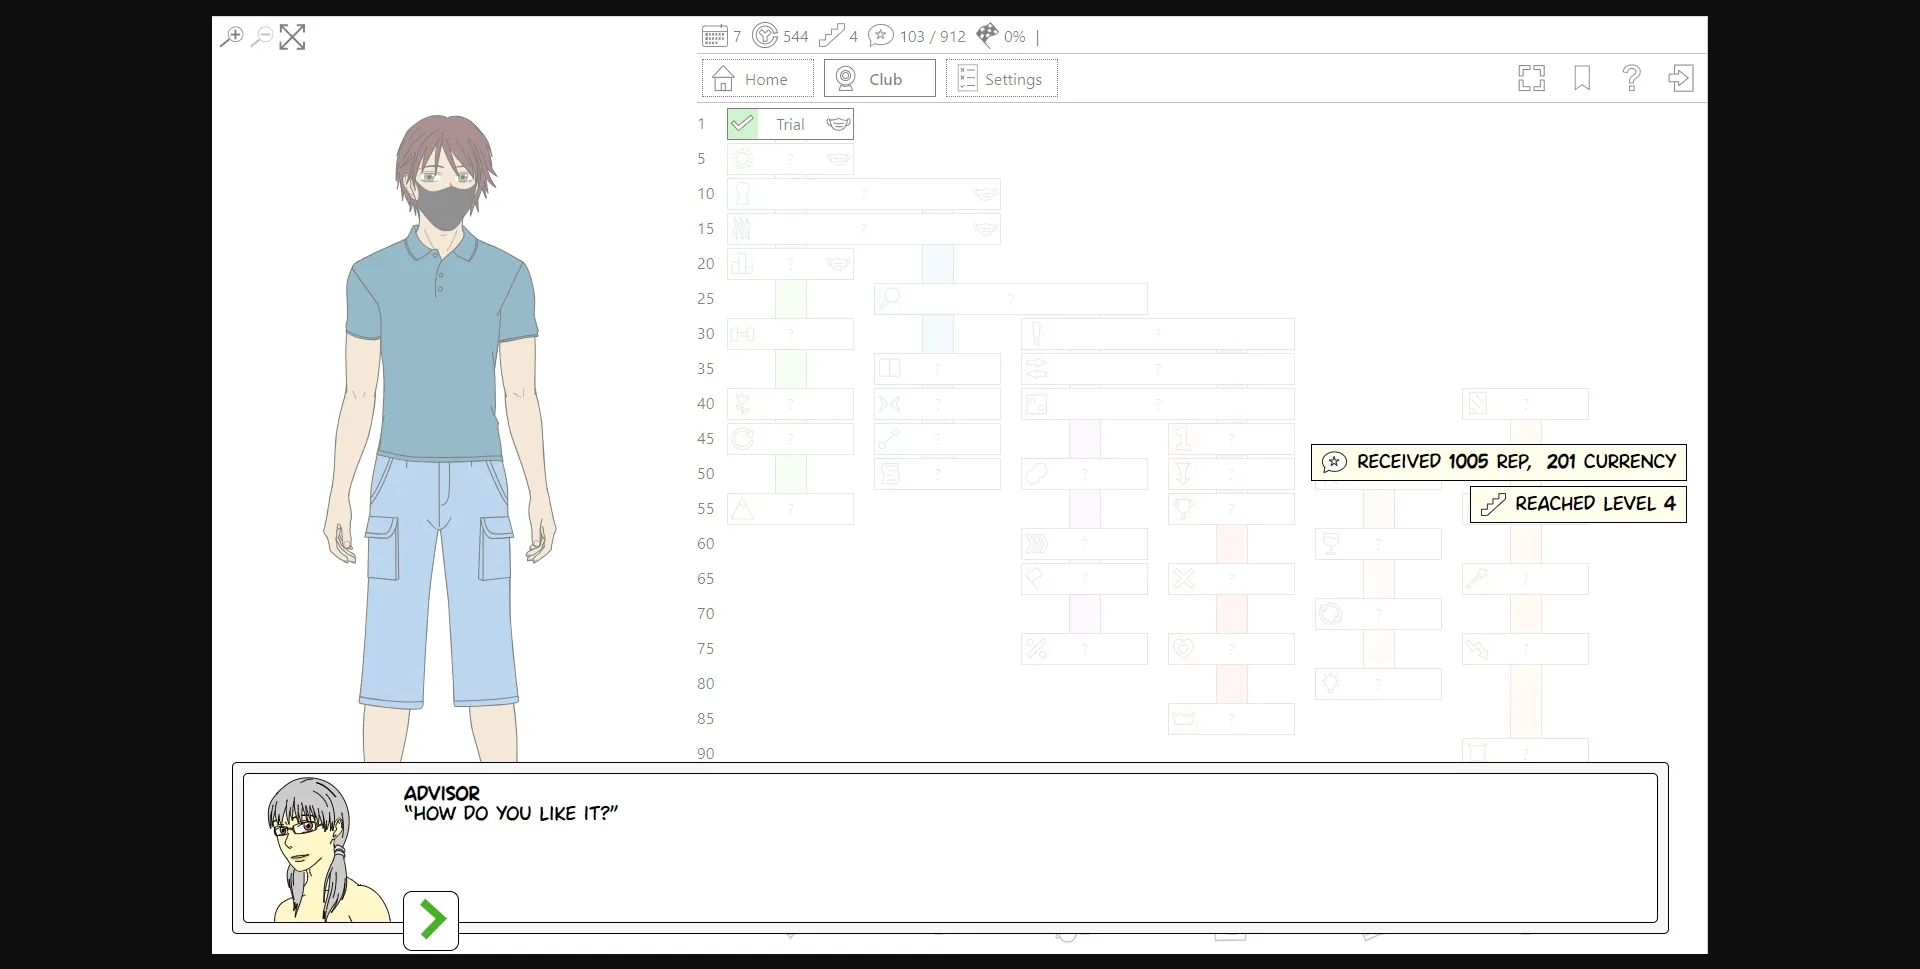This screenshot has height=969, width=1920.
Task: Toggle the bookmark icon
Action: [1582, 78]
